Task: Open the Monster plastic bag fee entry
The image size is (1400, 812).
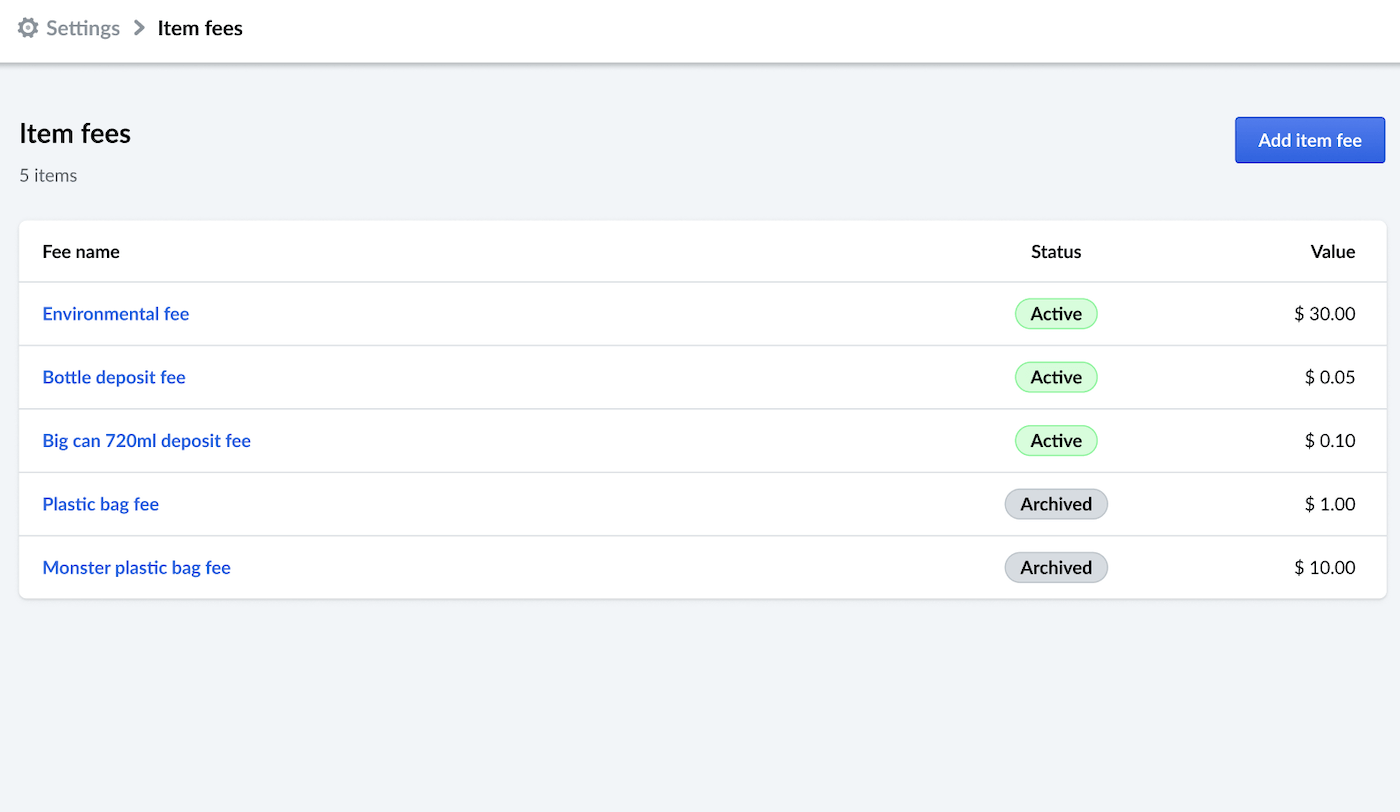Action: (x=136, y=568)
